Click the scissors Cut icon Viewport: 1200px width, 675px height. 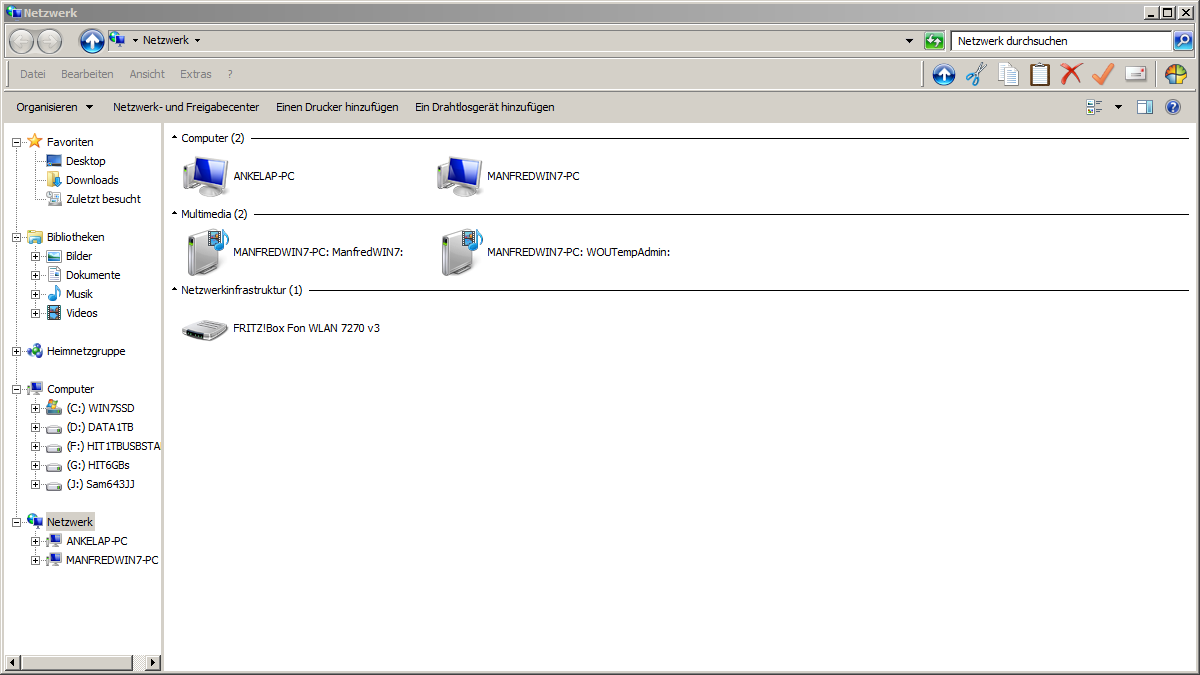coord(976,74)
